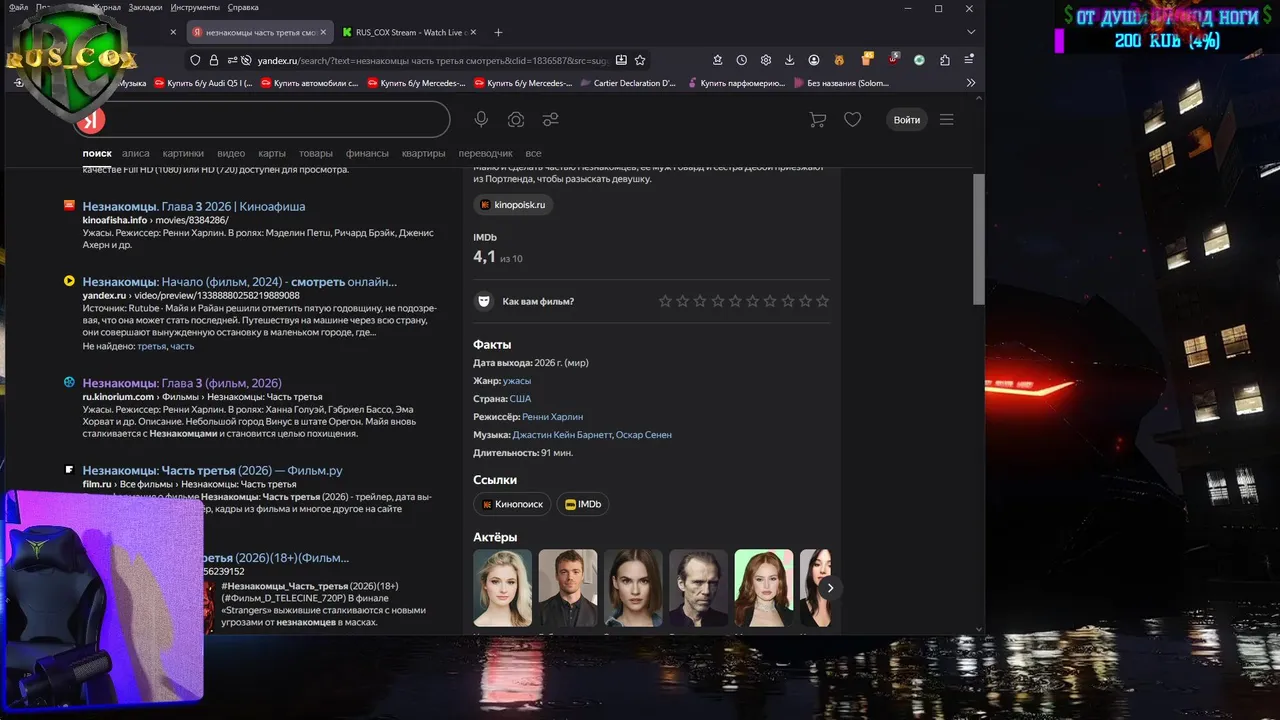Viewport: 1280px width, 720px height.
Task: Open Справка menu in menu bar
Action: [243, 7]
